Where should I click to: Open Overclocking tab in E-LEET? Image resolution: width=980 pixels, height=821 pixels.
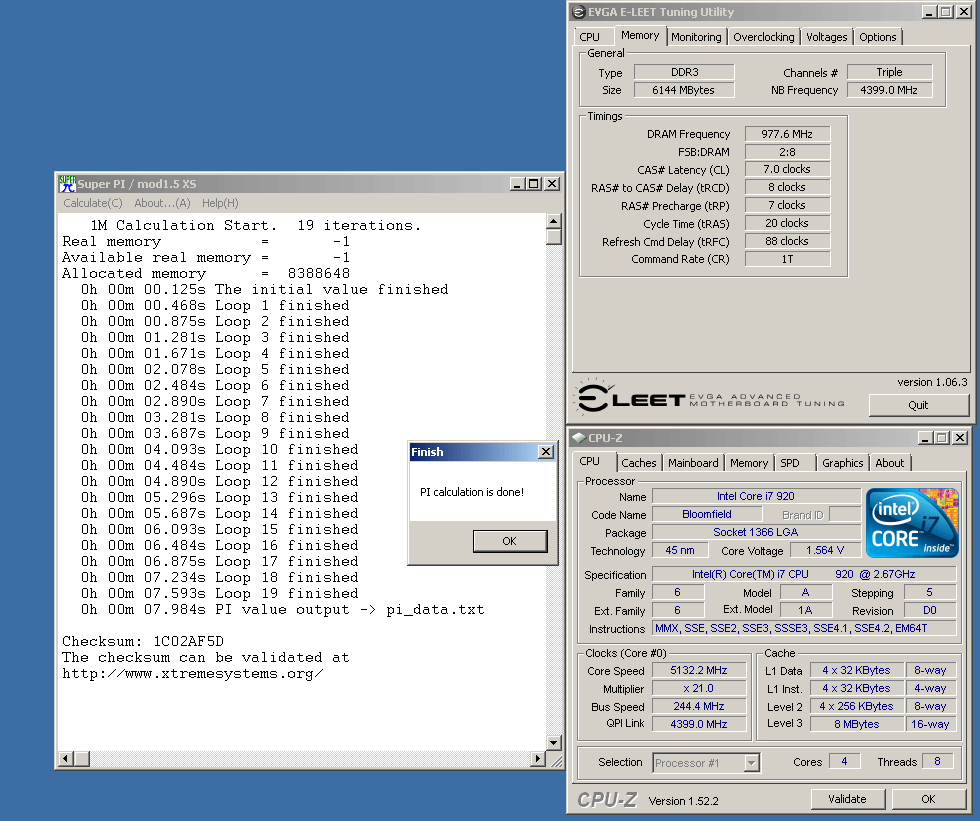764,37
